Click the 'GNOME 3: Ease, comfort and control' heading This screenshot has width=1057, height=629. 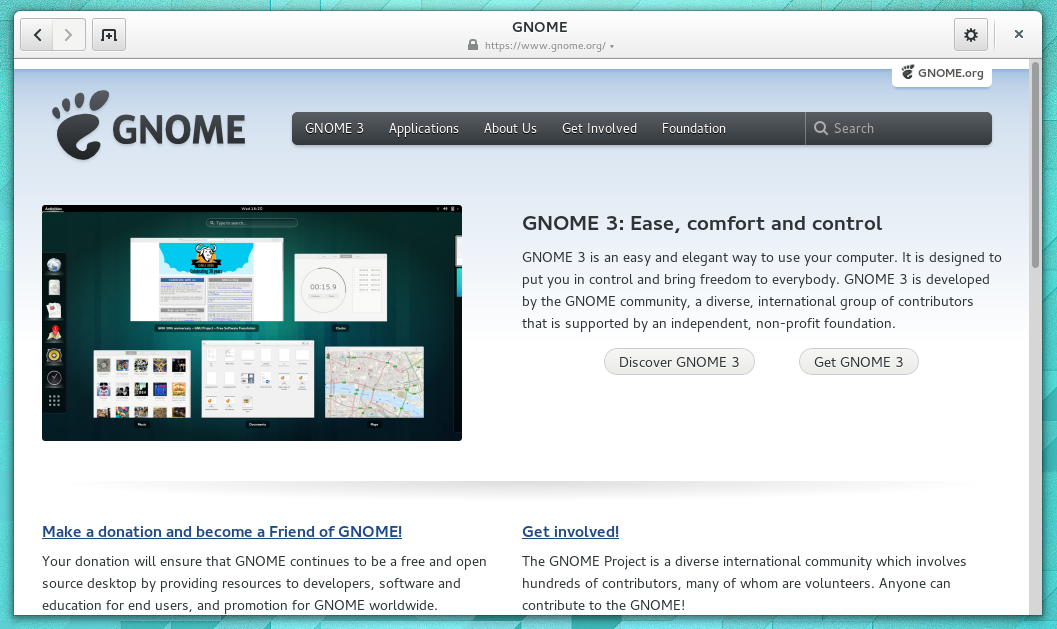(702, 223)
